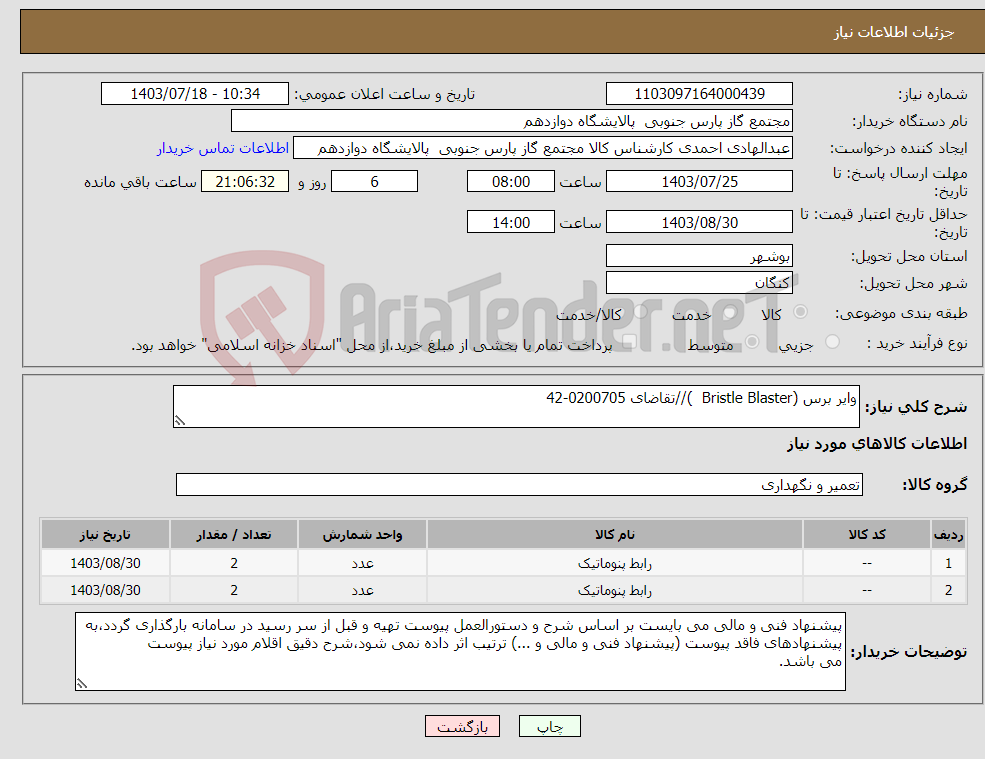The height and width of the screenshot is (759, 985).
Task: Click the unit عدد in row 1
Action: click(x=362, y=564)
